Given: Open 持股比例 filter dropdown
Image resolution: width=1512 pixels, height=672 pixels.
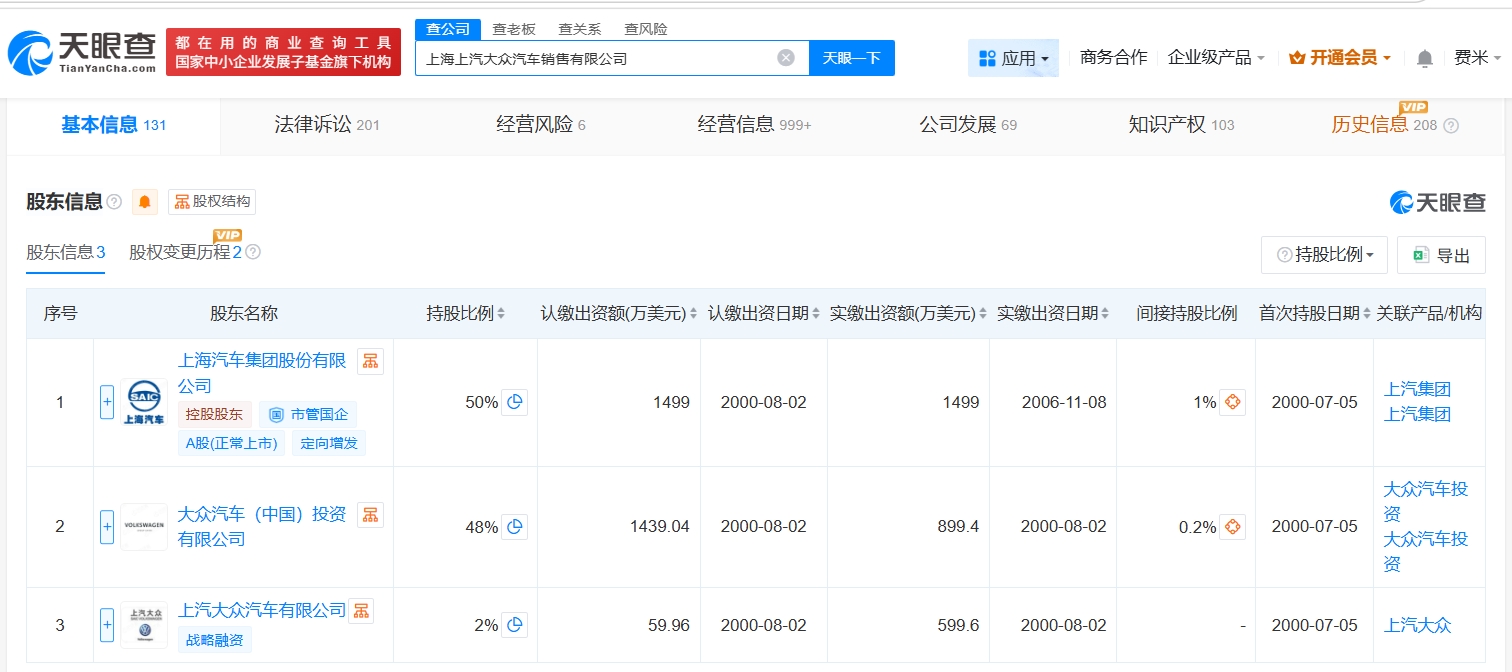Looking at the screenshot, I should point(1325,255).
